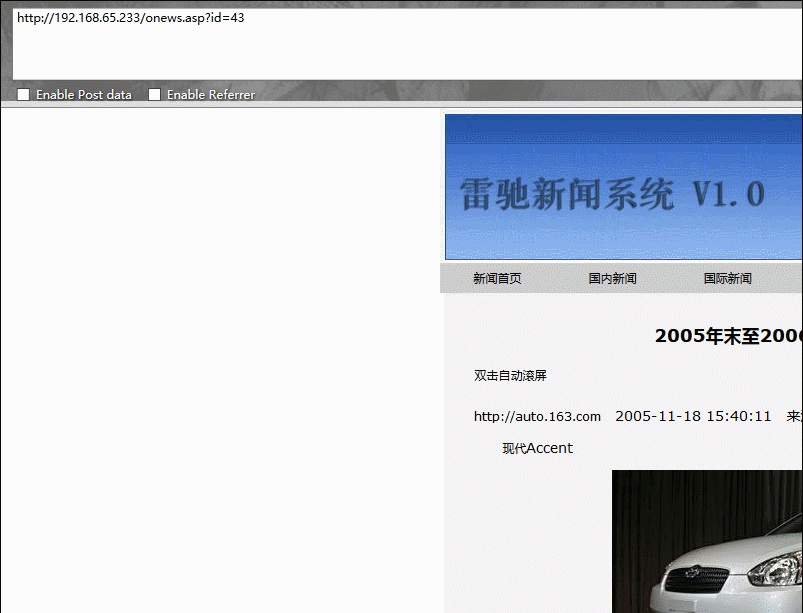Click the 雷驰新闻系统 banner title

567,194
